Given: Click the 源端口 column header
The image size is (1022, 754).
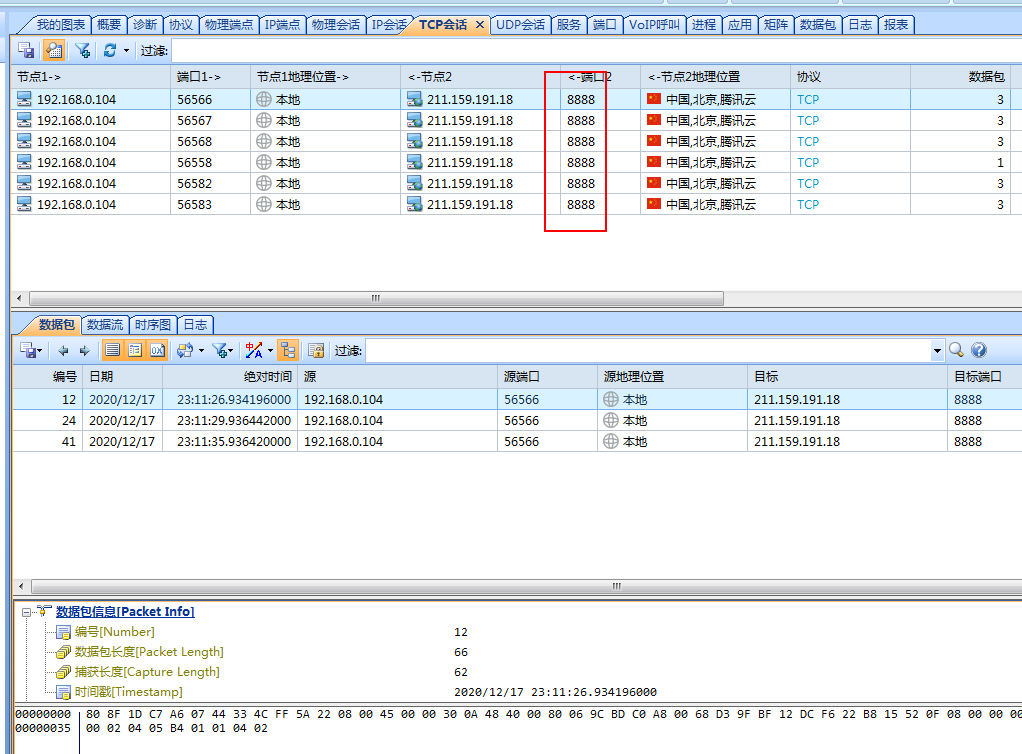Looking at the screenshot, I should tap(547, 377).
